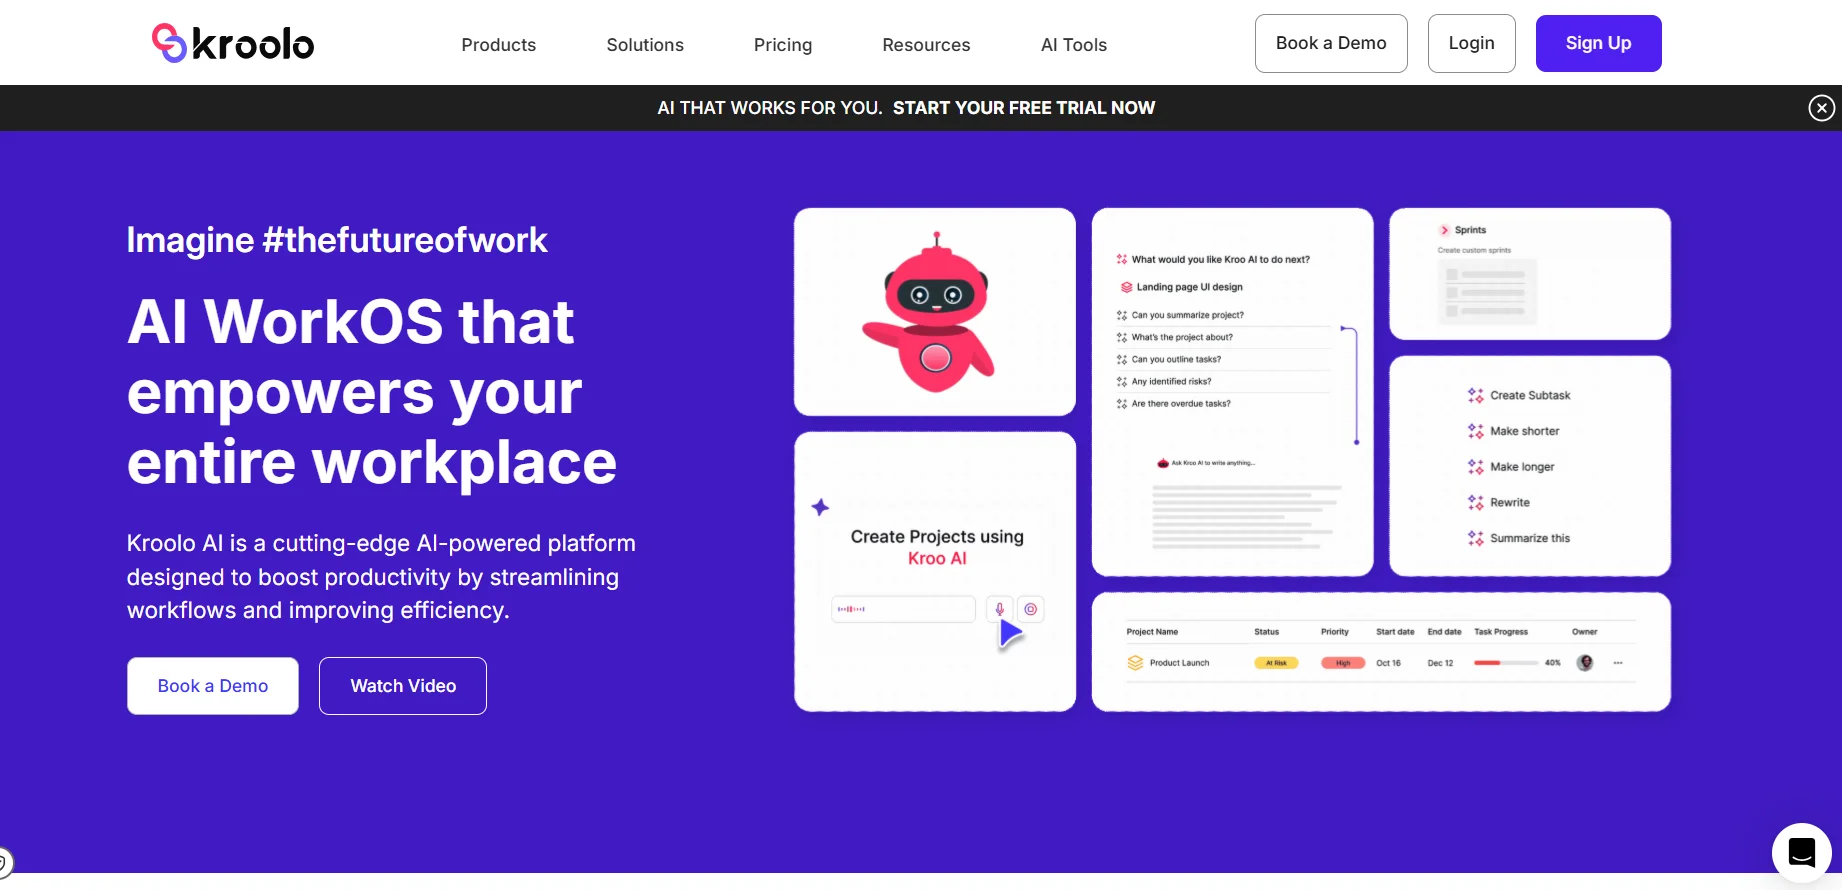The image size is (1842, 890).
Task: Open the three-dot menu in project row
Action: coord(1618,663)
